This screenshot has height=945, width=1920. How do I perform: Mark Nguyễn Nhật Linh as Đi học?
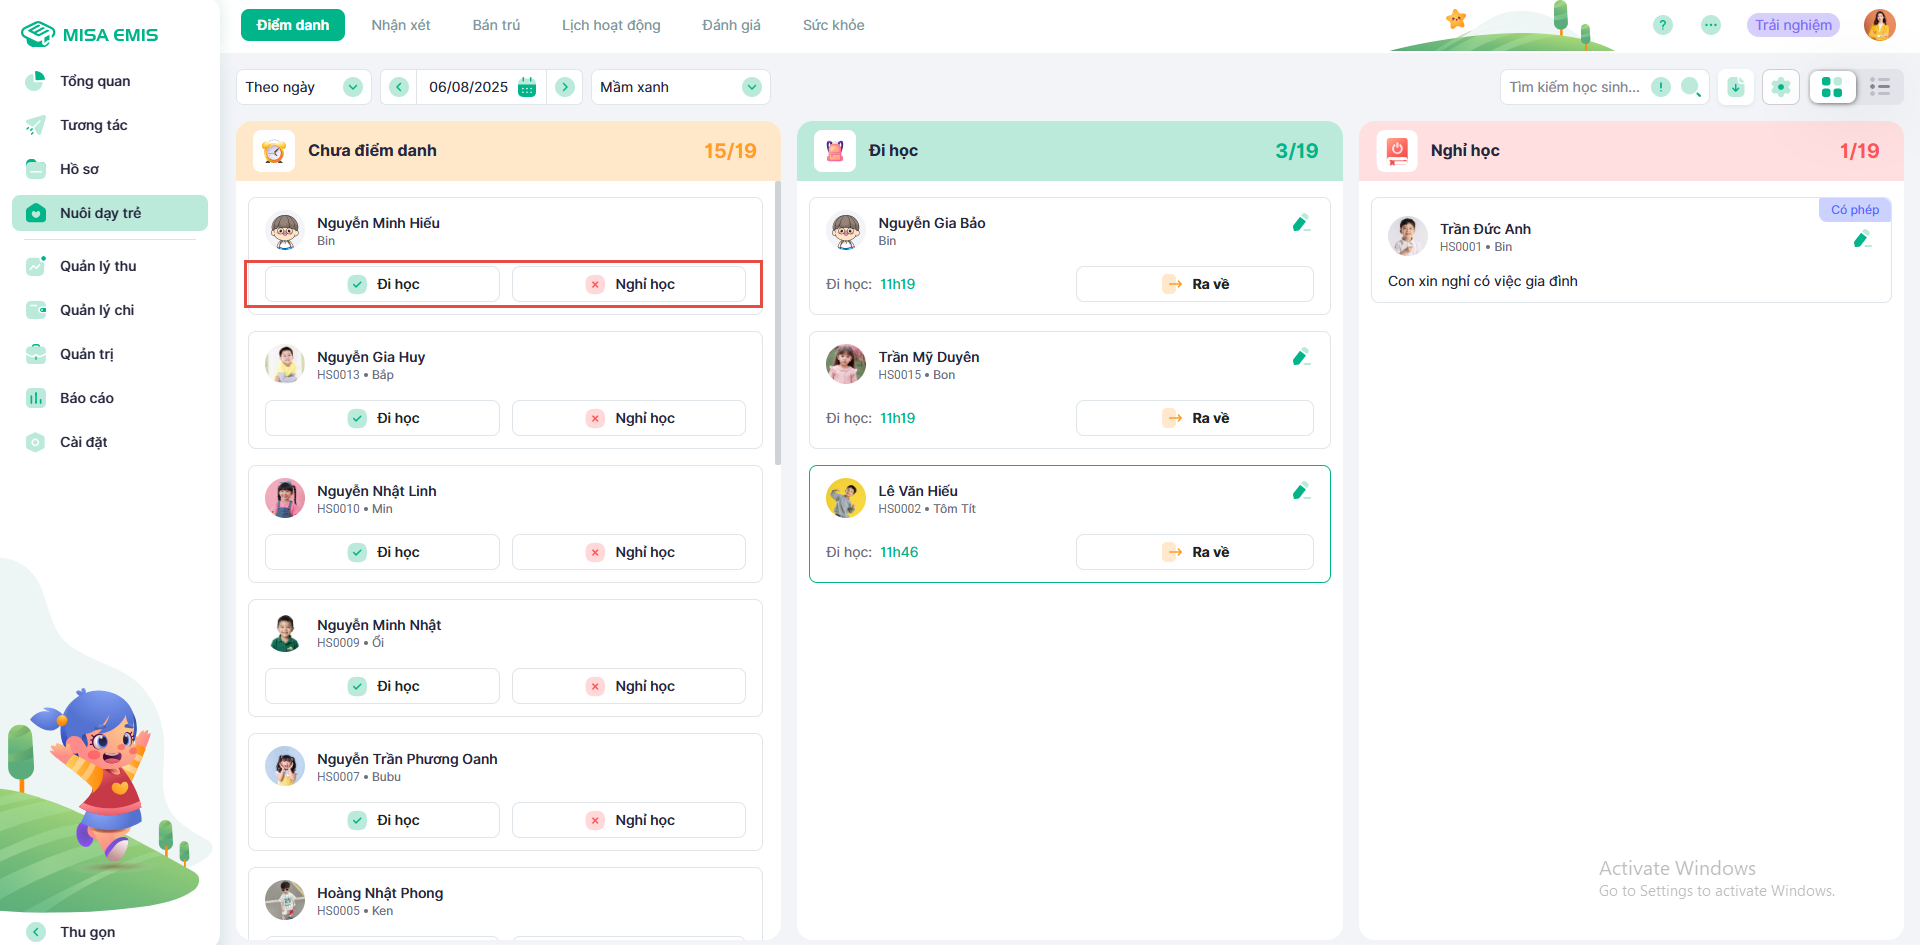pos(382,552)
